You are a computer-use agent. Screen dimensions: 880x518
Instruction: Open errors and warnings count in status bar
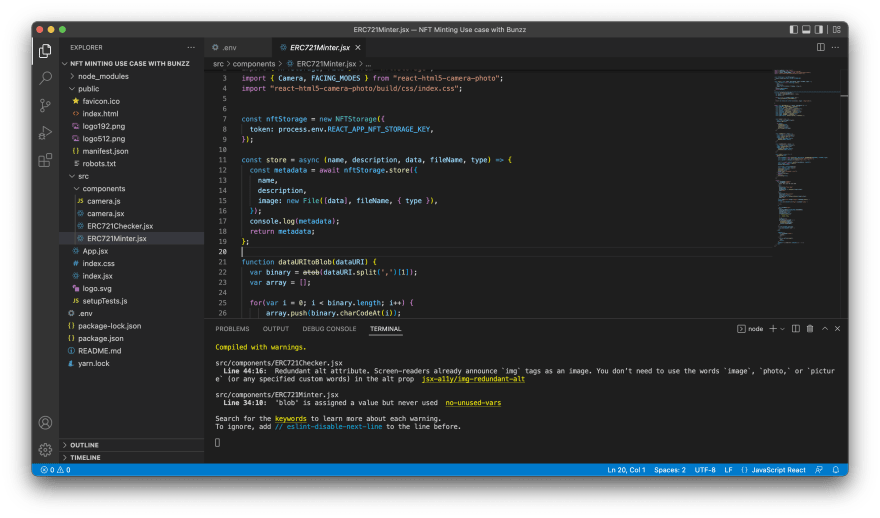tap(56, 470)
